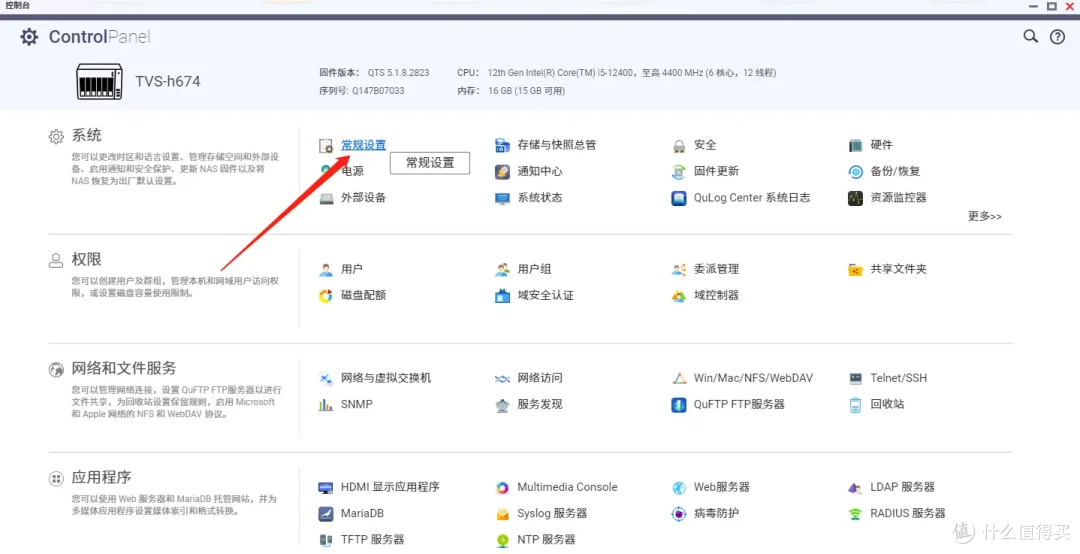Click the memory text 16 GB (15 GB 可用)
This screenshot has height=554, width=1080.
[526, 90]
